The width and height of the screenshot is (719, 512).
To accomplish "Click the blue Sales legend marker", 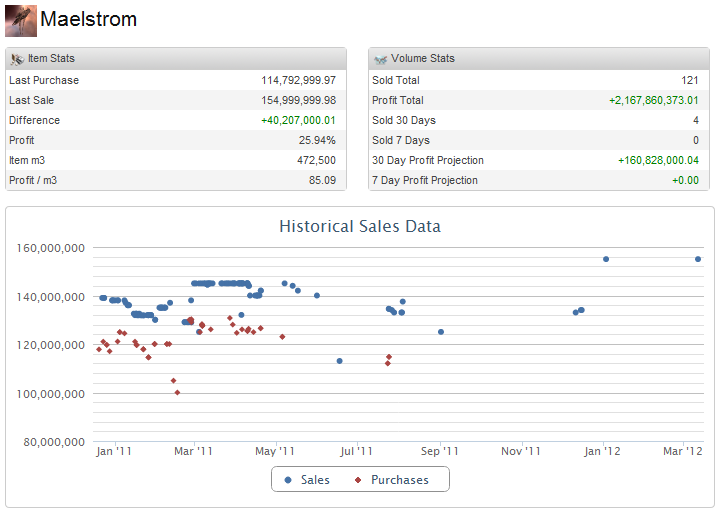I will tap(288, 480).
